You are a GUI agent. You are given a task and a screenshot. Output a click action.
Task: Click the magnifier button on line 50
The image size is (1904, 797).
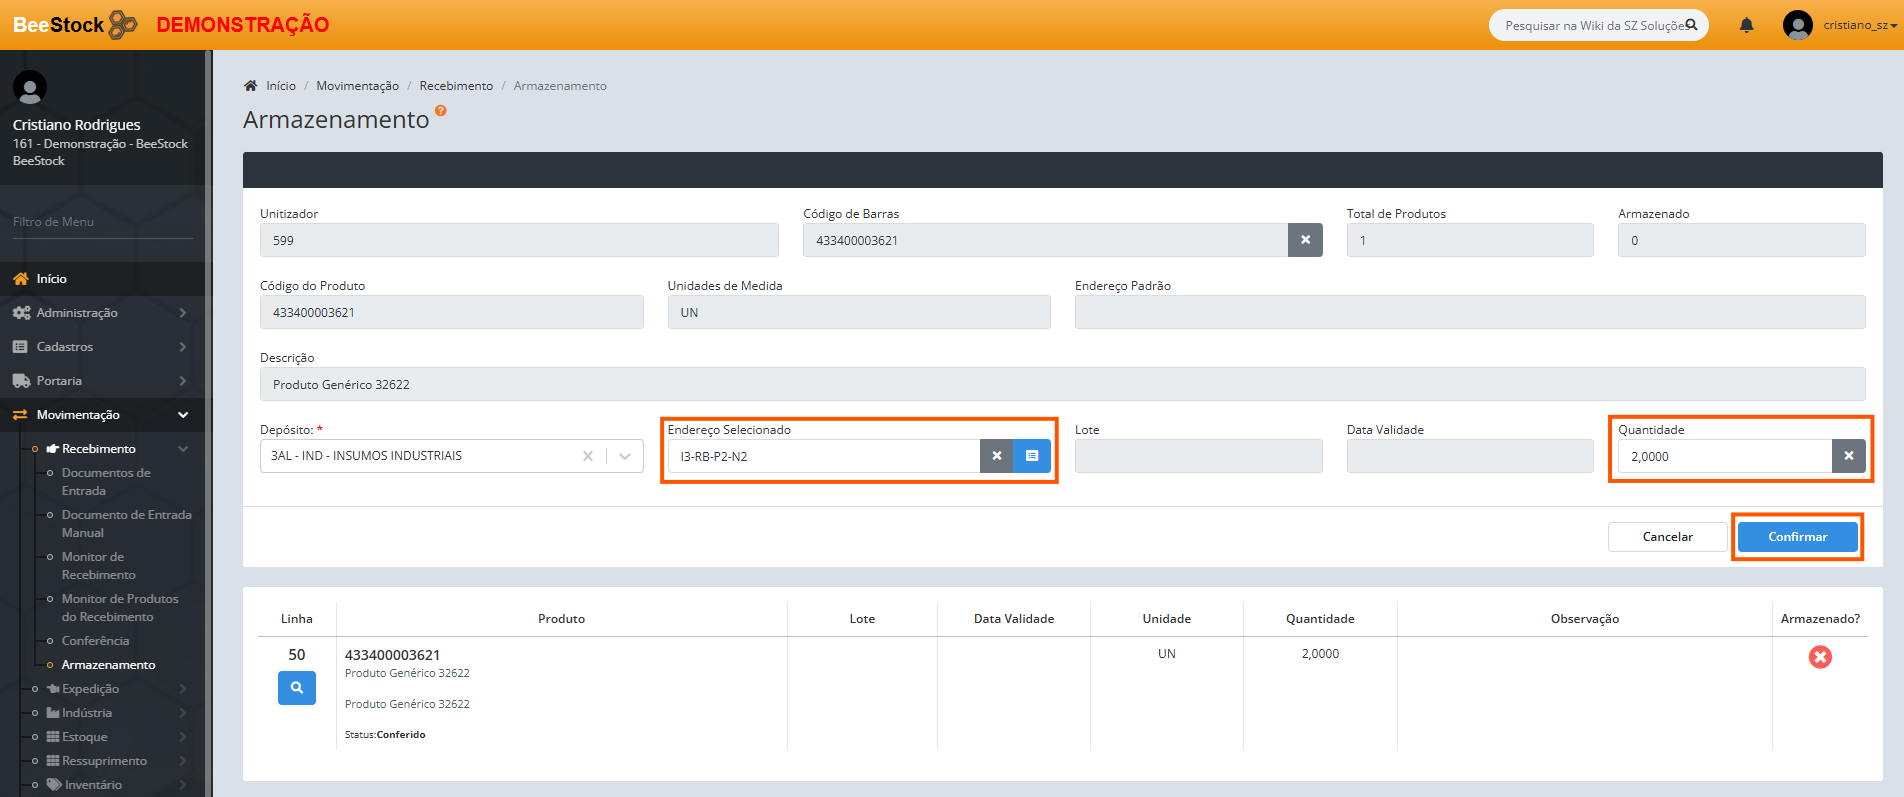pos(297,688)
